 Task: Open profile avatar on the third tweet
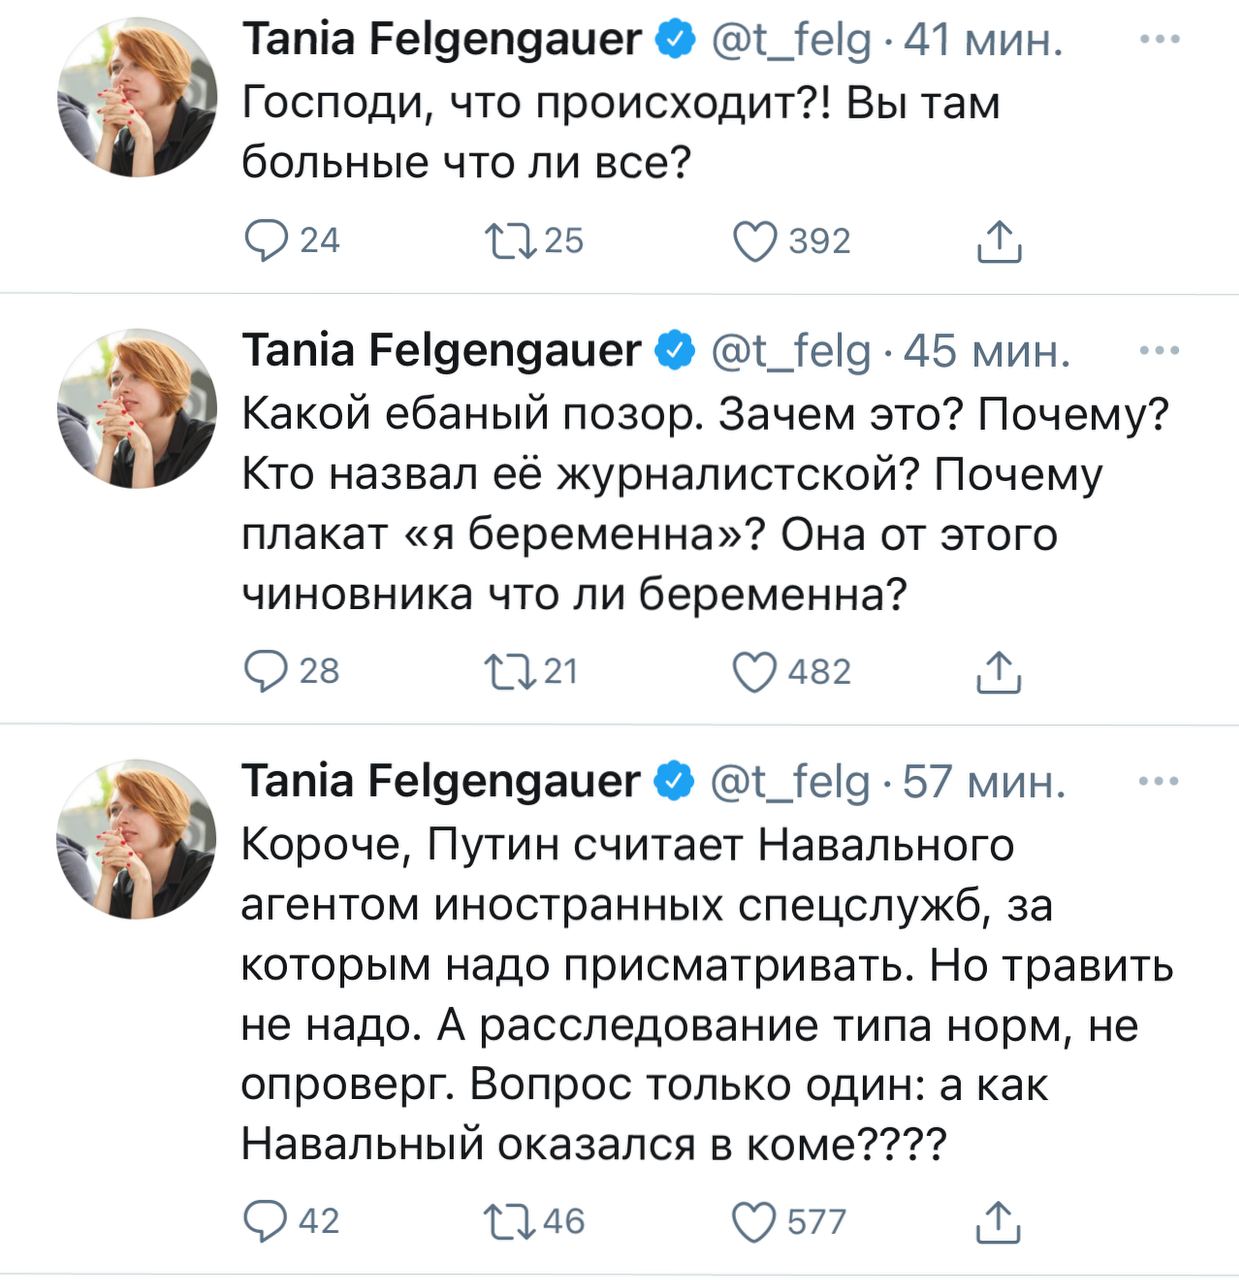pos(137,839)
